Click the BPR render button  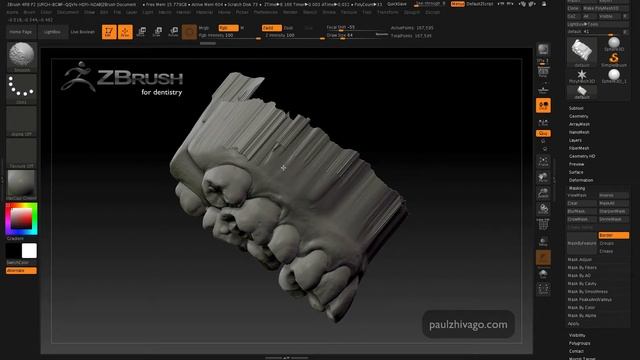[x=543, y=50]
